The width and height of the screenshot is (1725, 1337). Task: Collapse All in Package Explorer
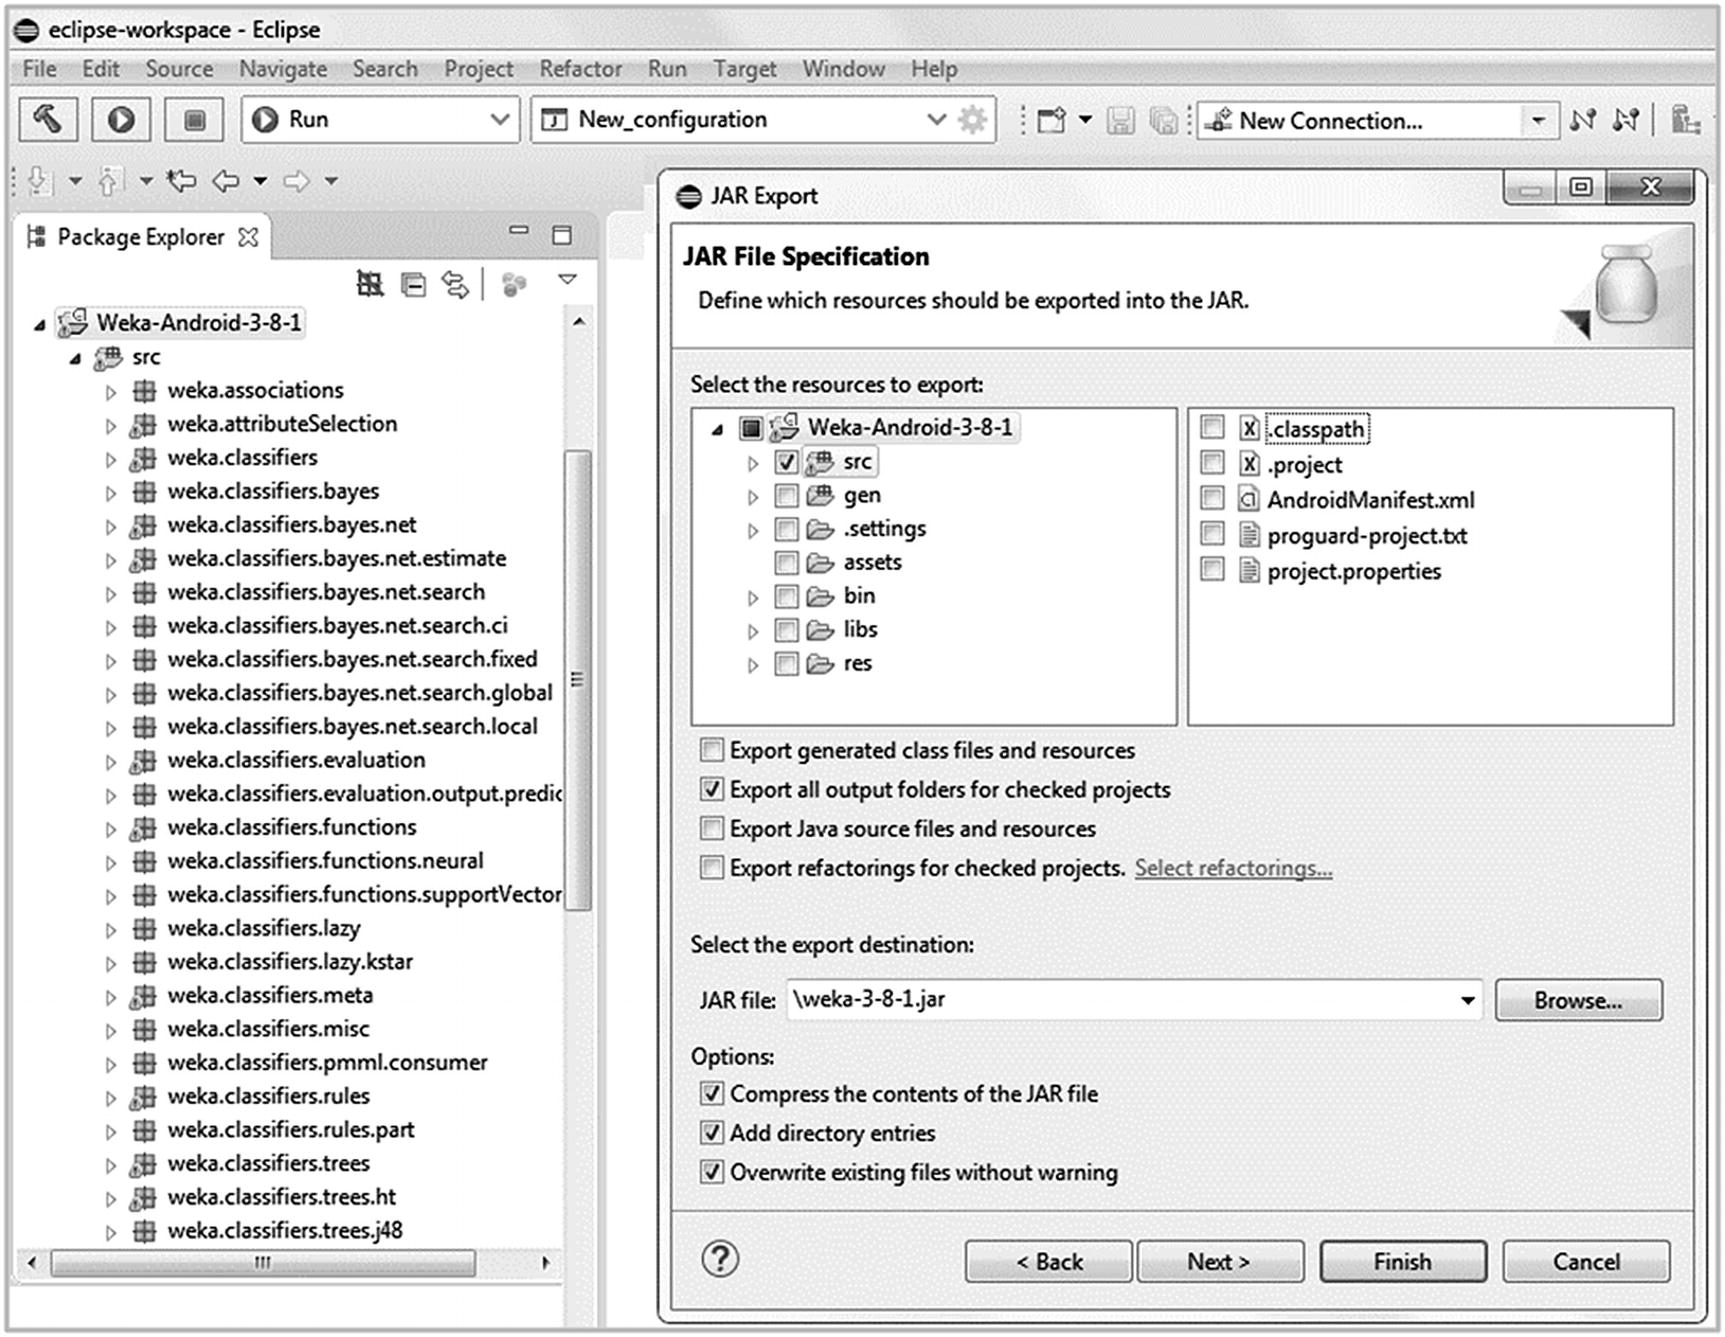pos(413,286)
